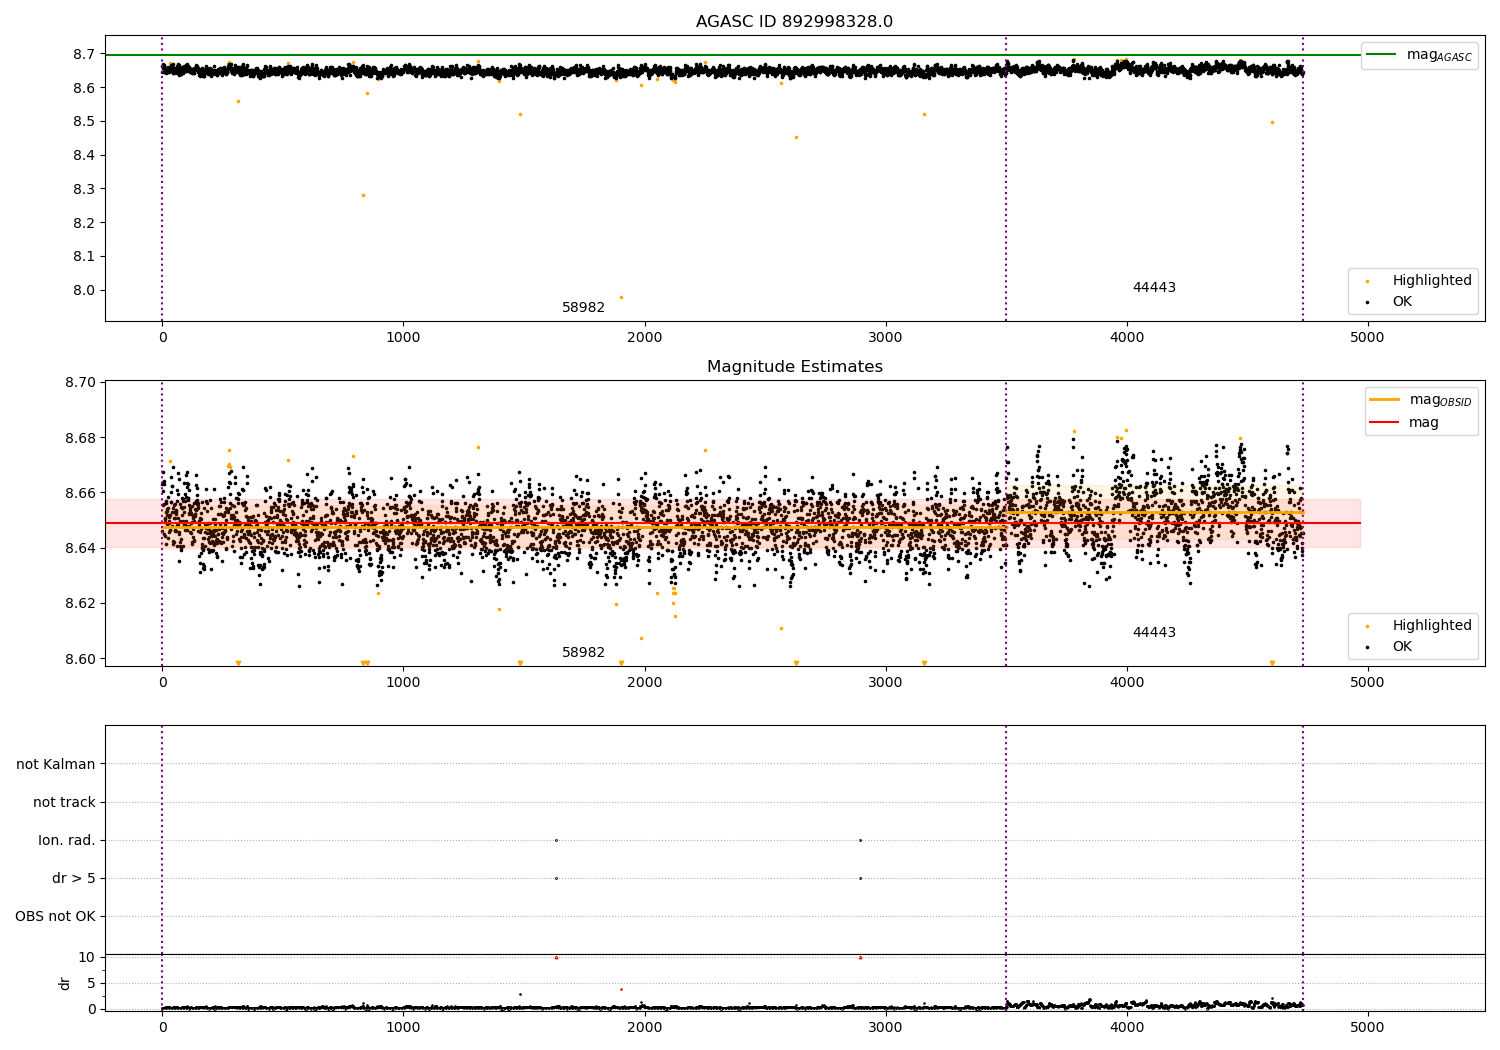Screen dimensions: 1500x1050
Task: Click the 3000 x-tick under the bottom plot
Action: pos(886,1028)
